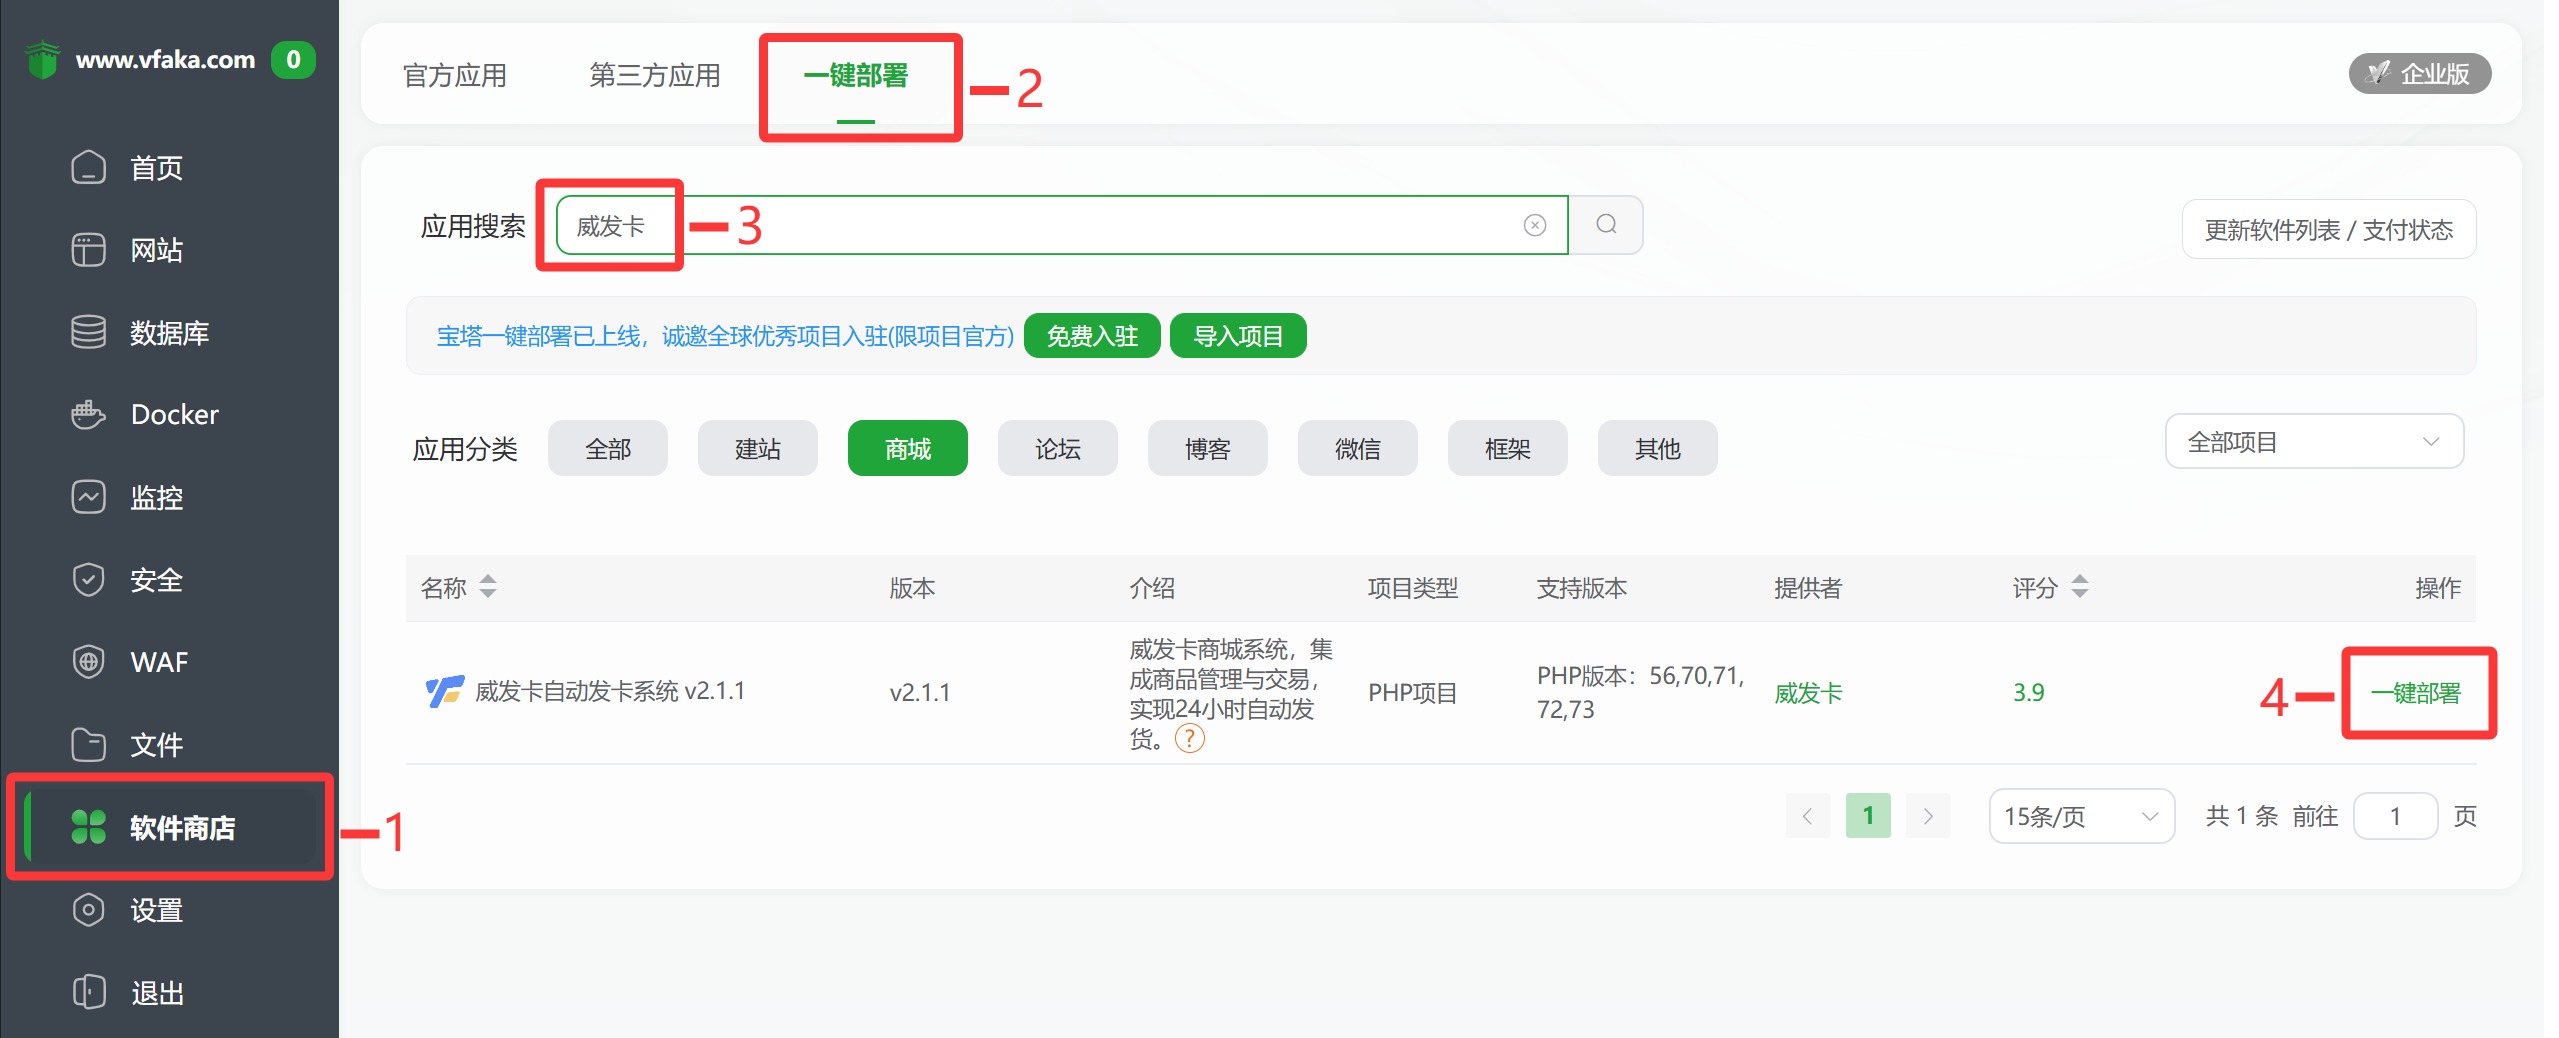Screen dimensions: 2559x1038
Task: Switch to the 官方应用 tab
Action: click(x=455, y=74)
